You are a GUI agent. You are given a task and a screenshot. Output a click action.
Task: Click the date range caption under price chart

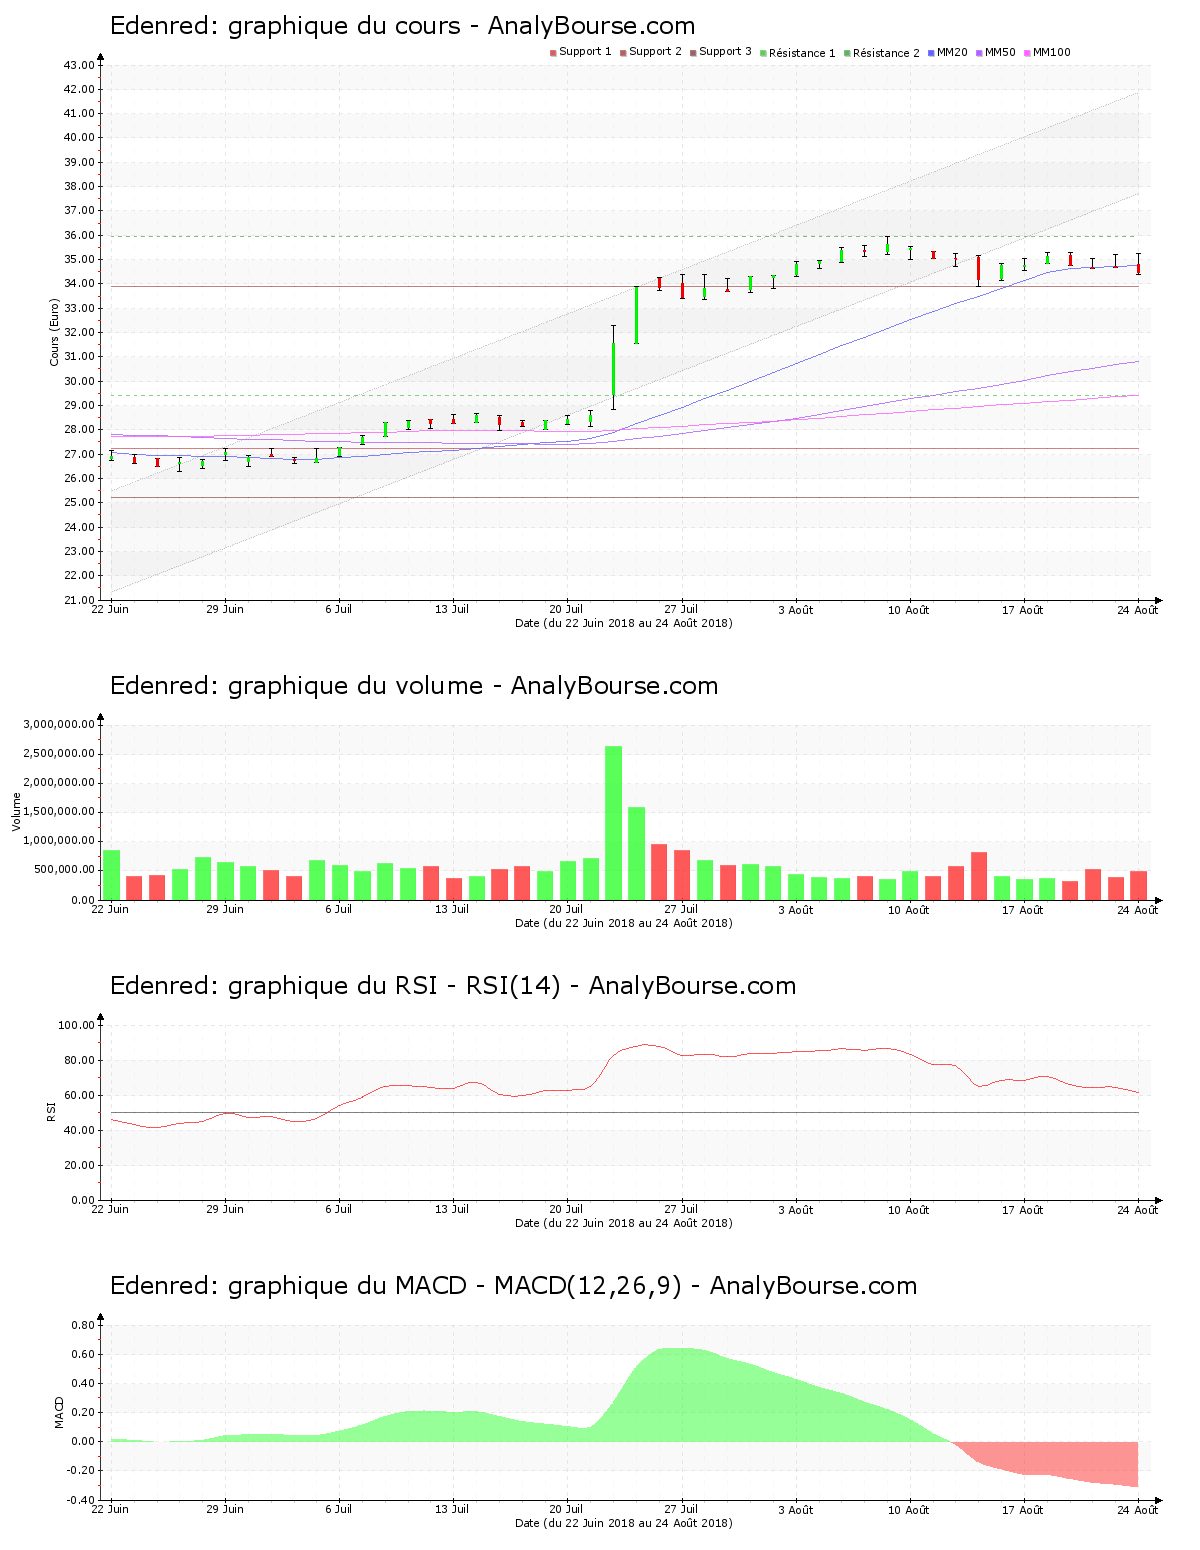pyautogui.click(x=623, y=623)
